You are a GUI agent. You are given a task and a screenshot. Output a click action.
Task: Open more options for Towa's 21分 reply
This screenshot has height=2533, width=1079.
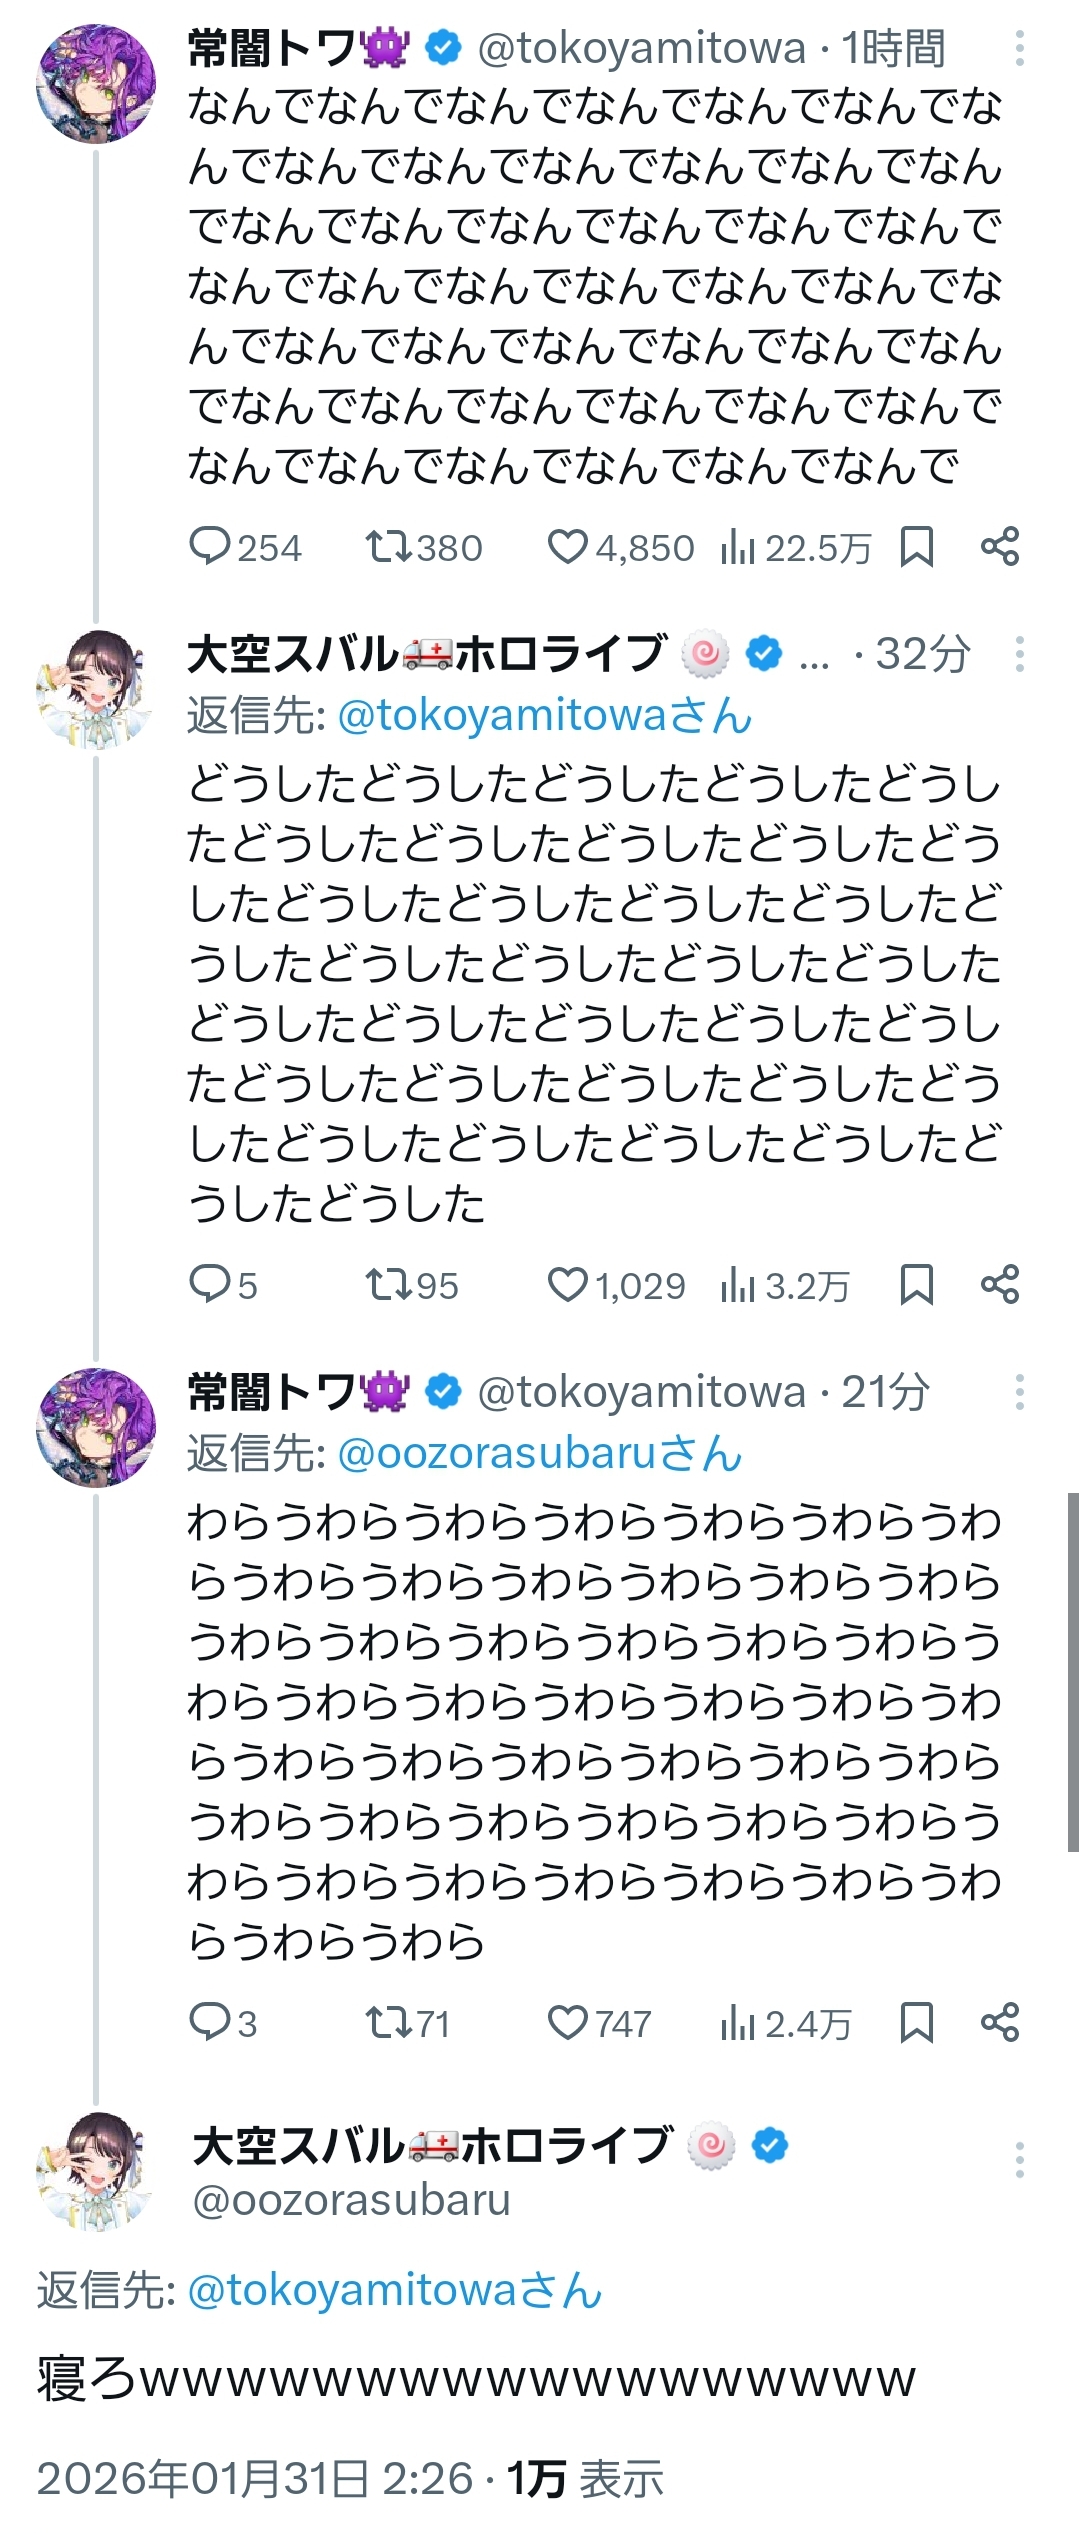1019,1392
